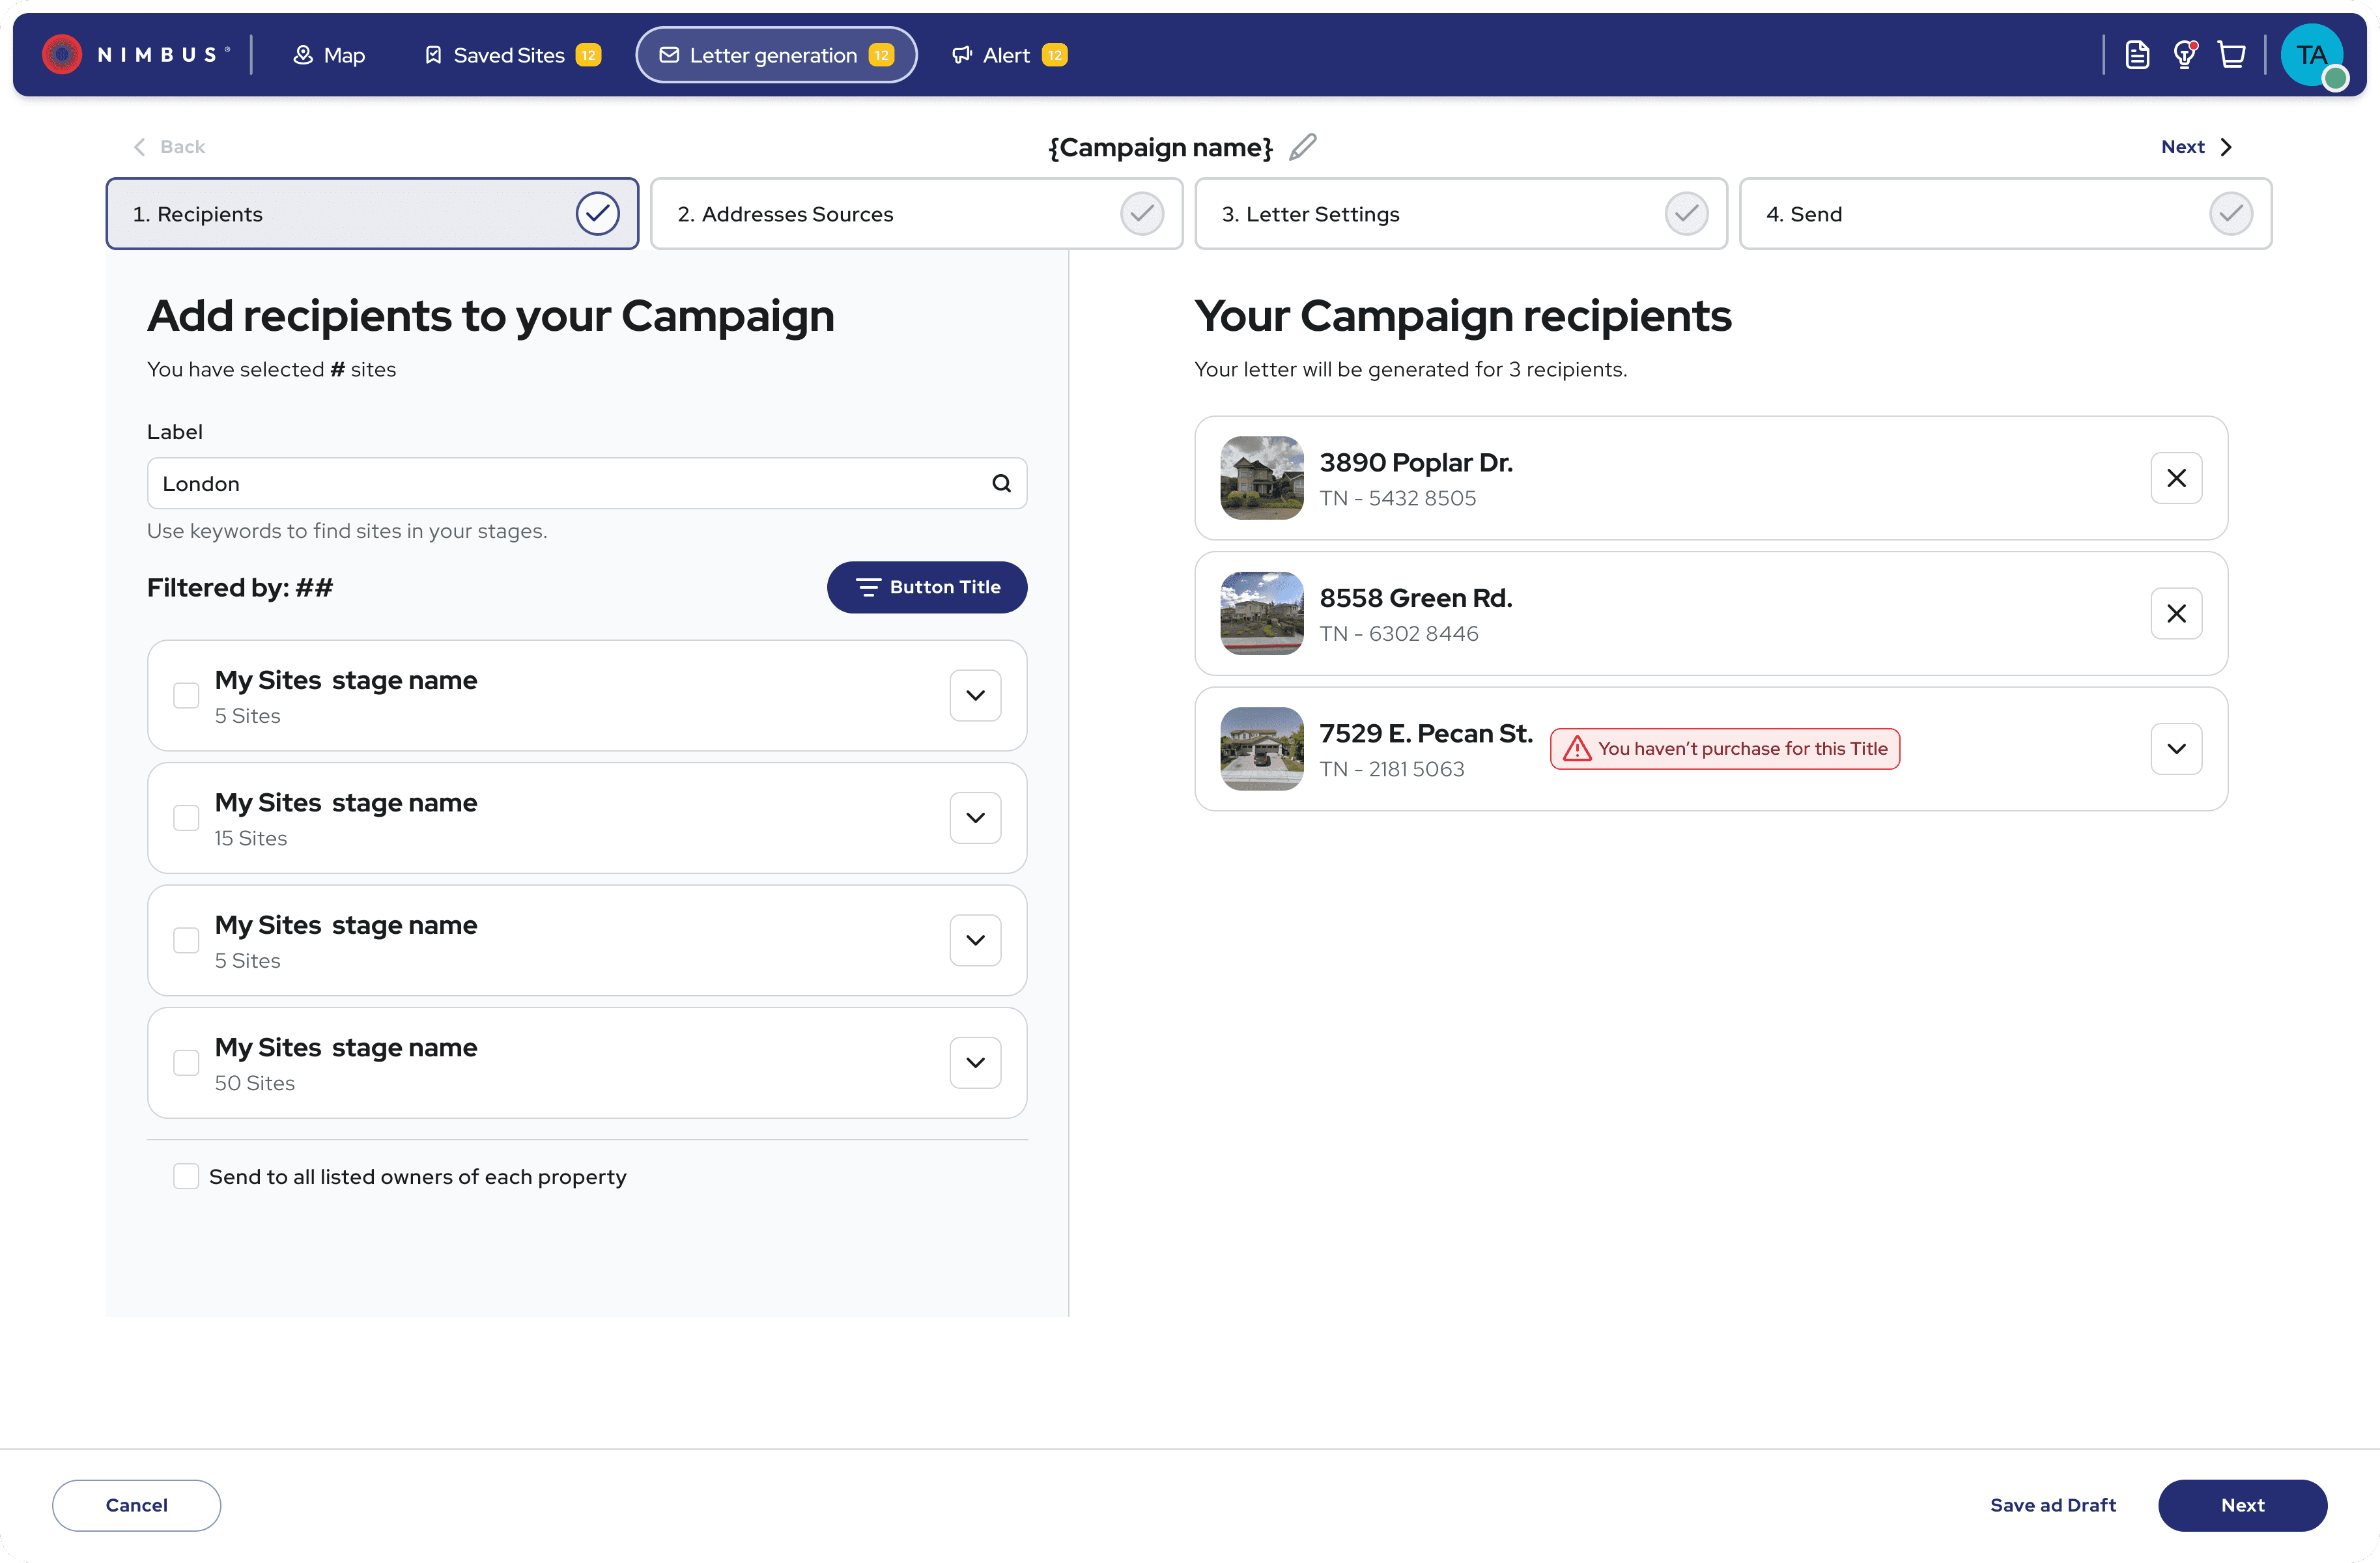This screenshot has width=2380, height=1563.
Task: Click the lightbulb tips icon
Action: click(2185, 55)
